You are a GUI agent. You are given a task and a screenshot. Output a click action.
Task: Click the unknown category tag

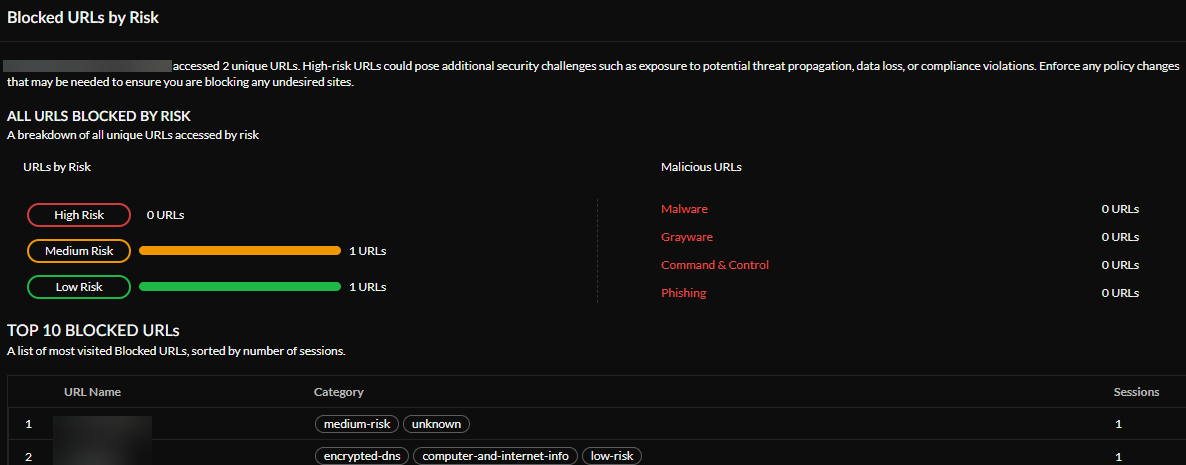pos(436,424)
